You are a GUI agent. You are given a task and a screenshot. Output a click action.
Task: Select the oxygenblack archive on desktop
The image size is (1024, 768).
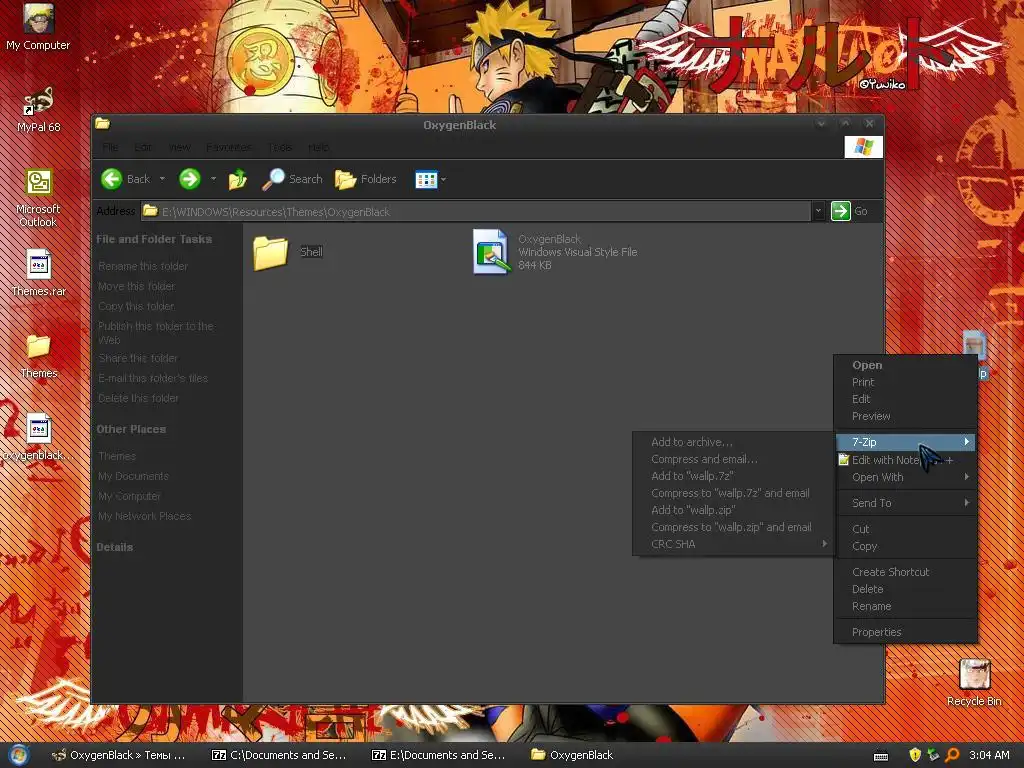pyautogui.click(x=37, y=438)
